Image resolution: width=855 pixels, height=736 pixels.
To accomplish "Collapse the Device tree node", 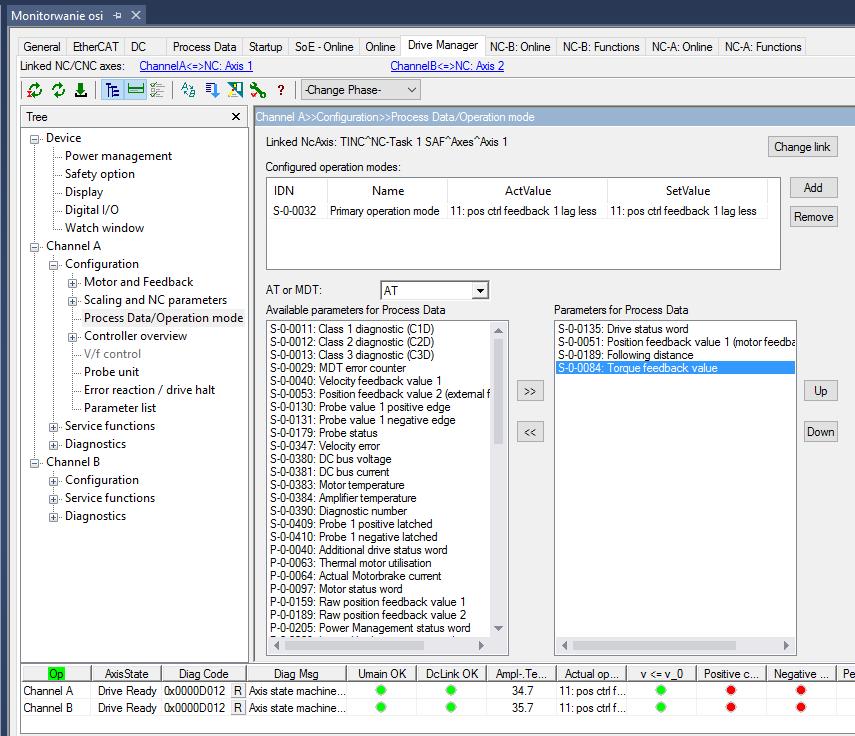I will coord(34,139).
